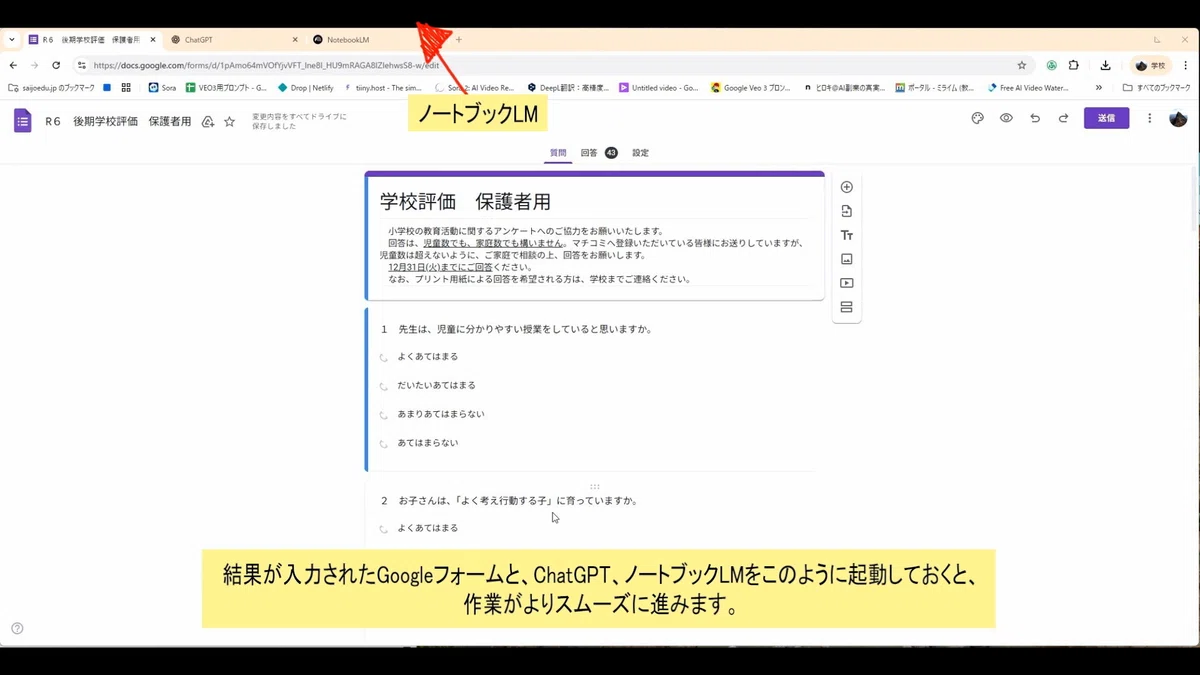Click the Google Forms home icon
This screenshot has height=675, width=1200.
click(22, 121)
